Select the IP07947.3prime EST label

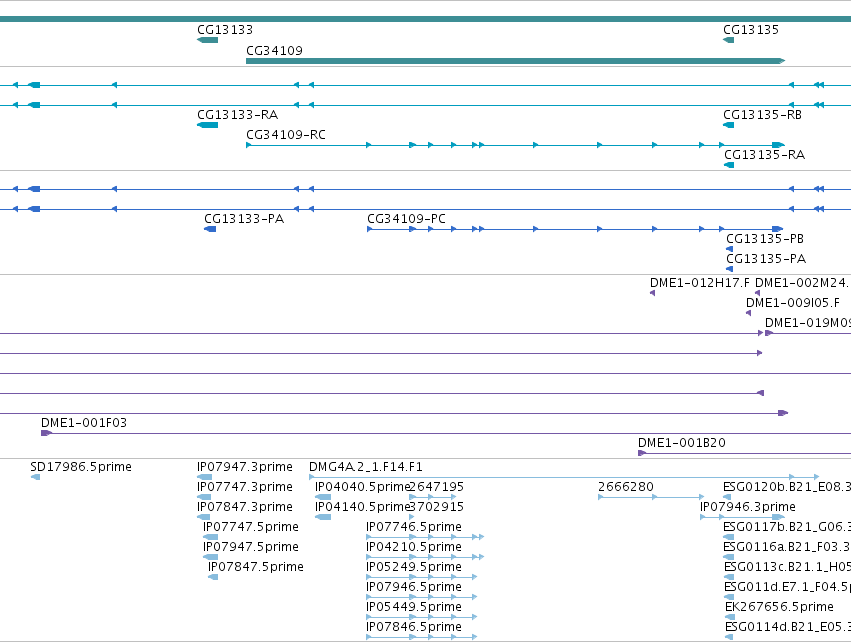click(x=244, y=467)
